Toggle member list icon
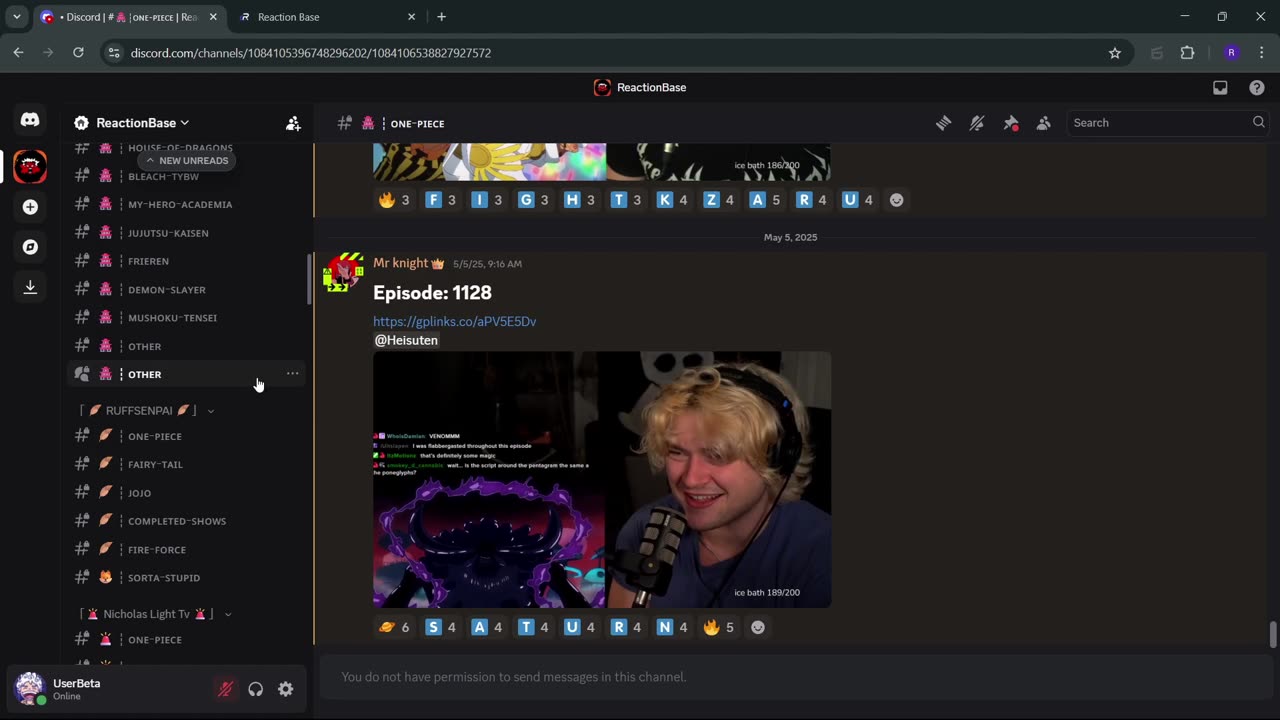 pyautogui.click(x=1044, y=123)
